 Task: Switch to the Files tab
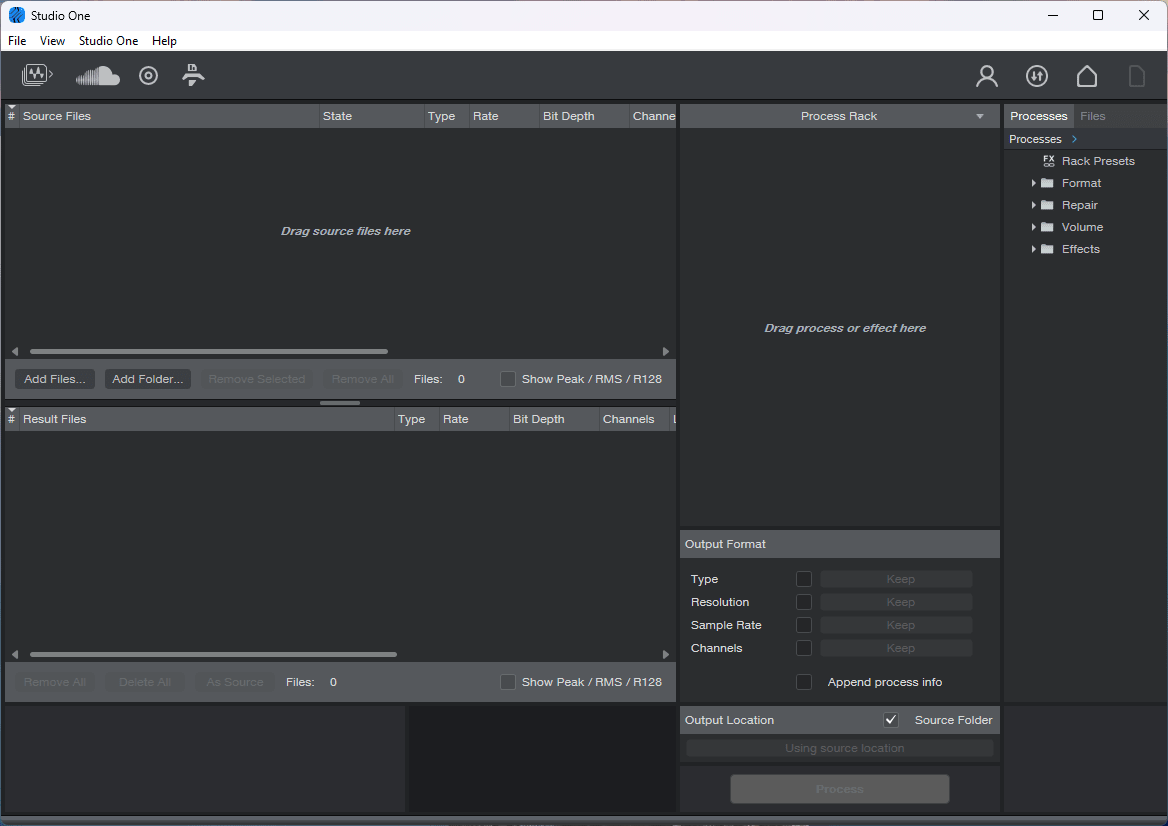pos(1093,116)
